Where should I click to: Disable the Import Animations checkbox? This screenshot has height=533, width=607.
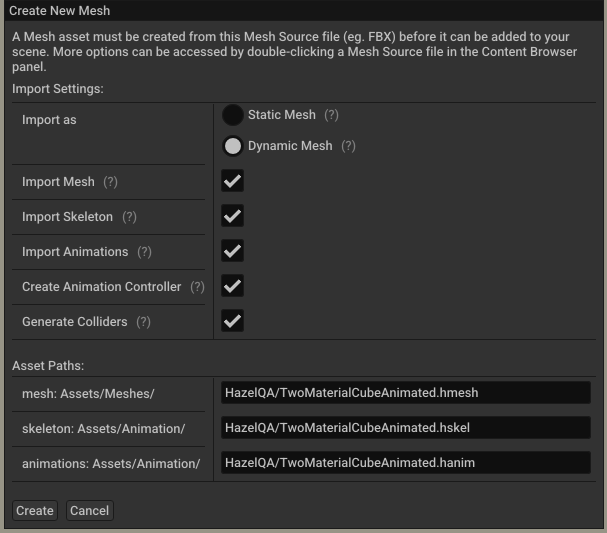pos(233,251)
